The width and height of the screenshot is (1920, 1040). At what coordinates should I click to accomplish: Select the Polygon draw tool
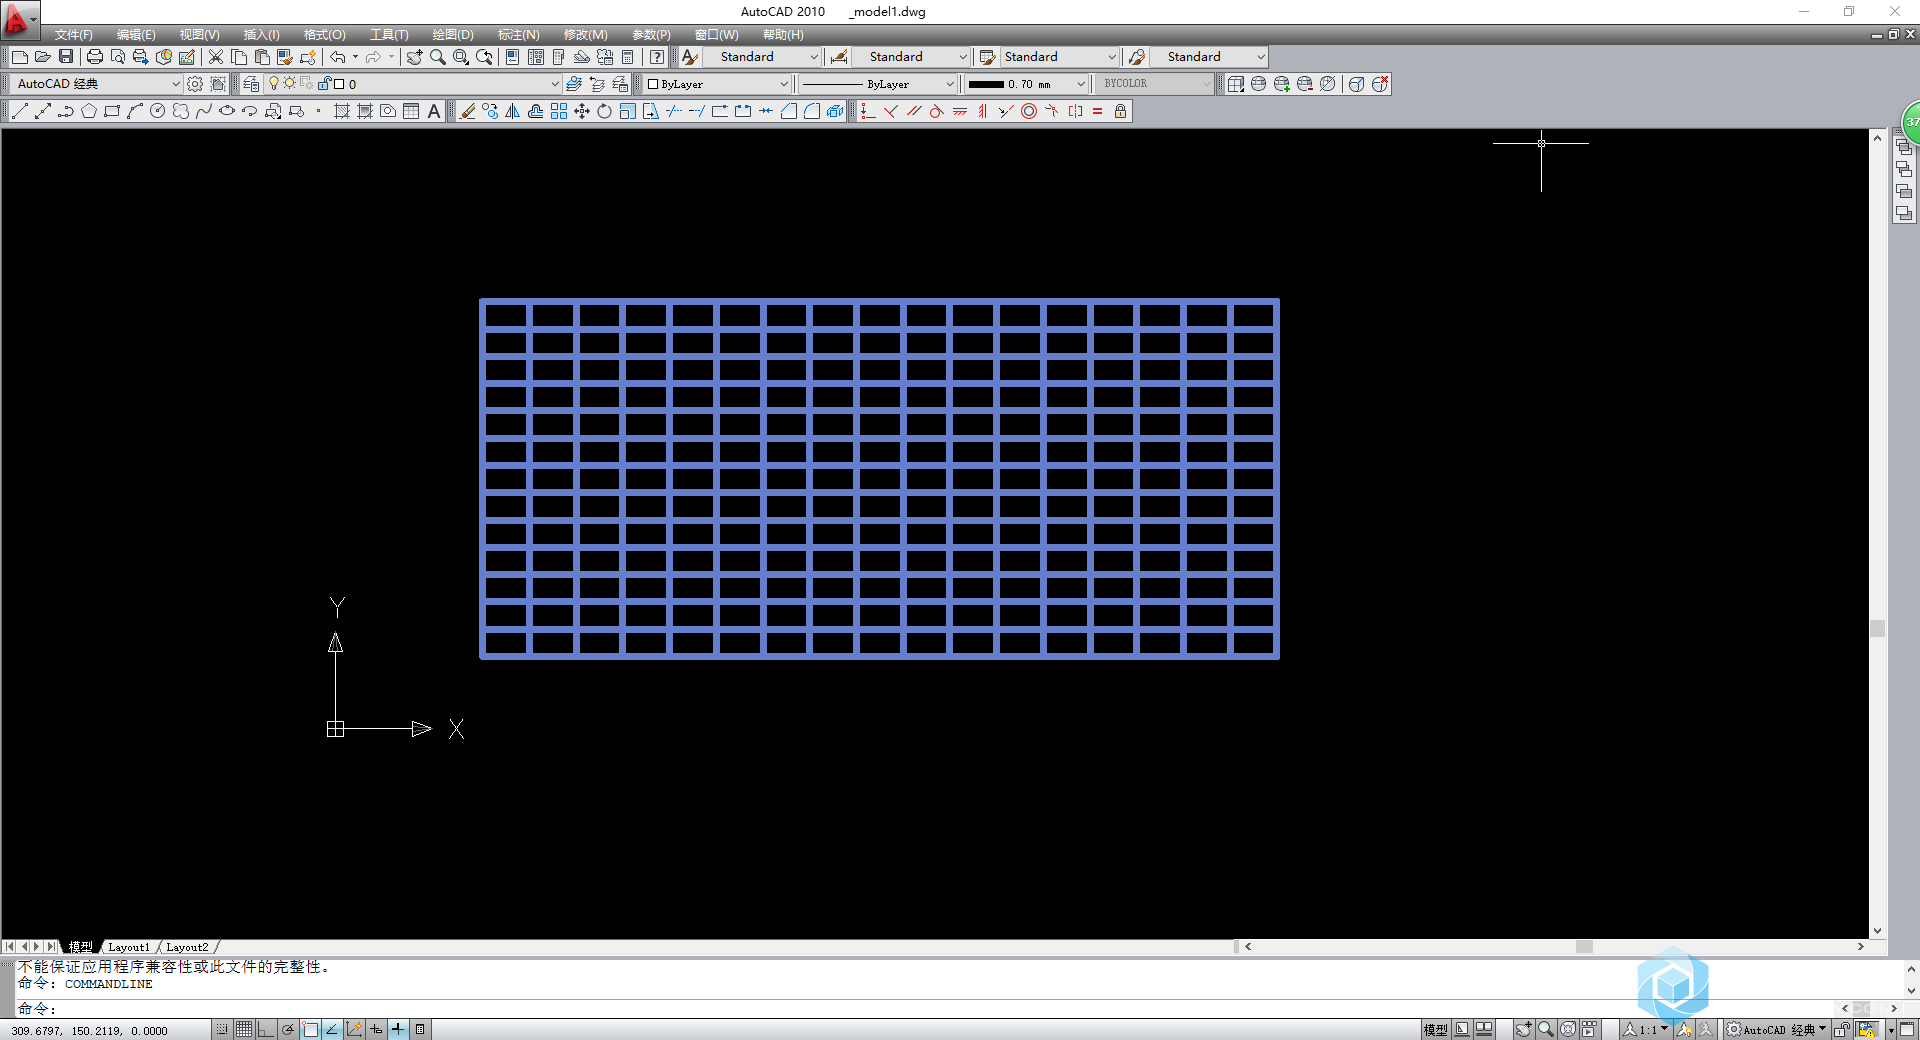tap(89, 111)
